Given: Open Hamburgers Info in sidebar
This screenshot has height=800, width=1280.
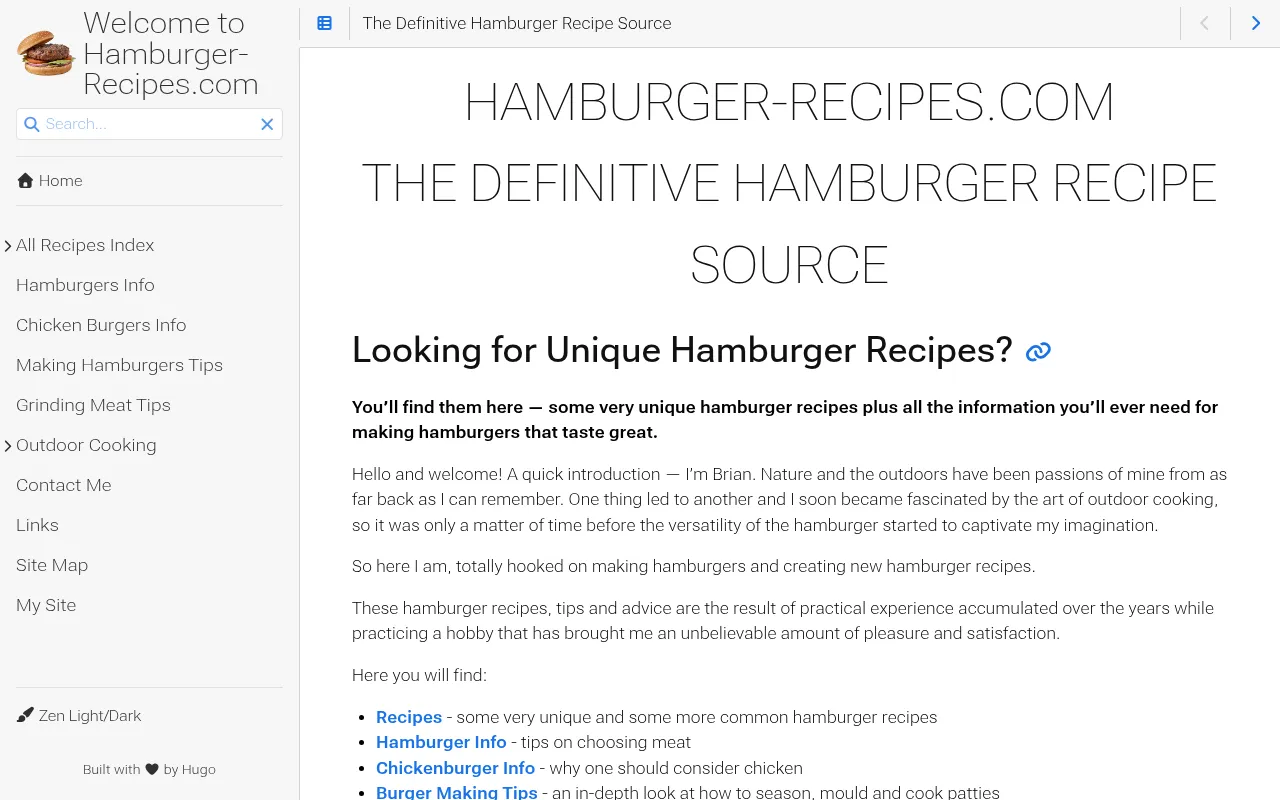Looking at the screenshot, I should pyautogui.click(x=85, y=285).
